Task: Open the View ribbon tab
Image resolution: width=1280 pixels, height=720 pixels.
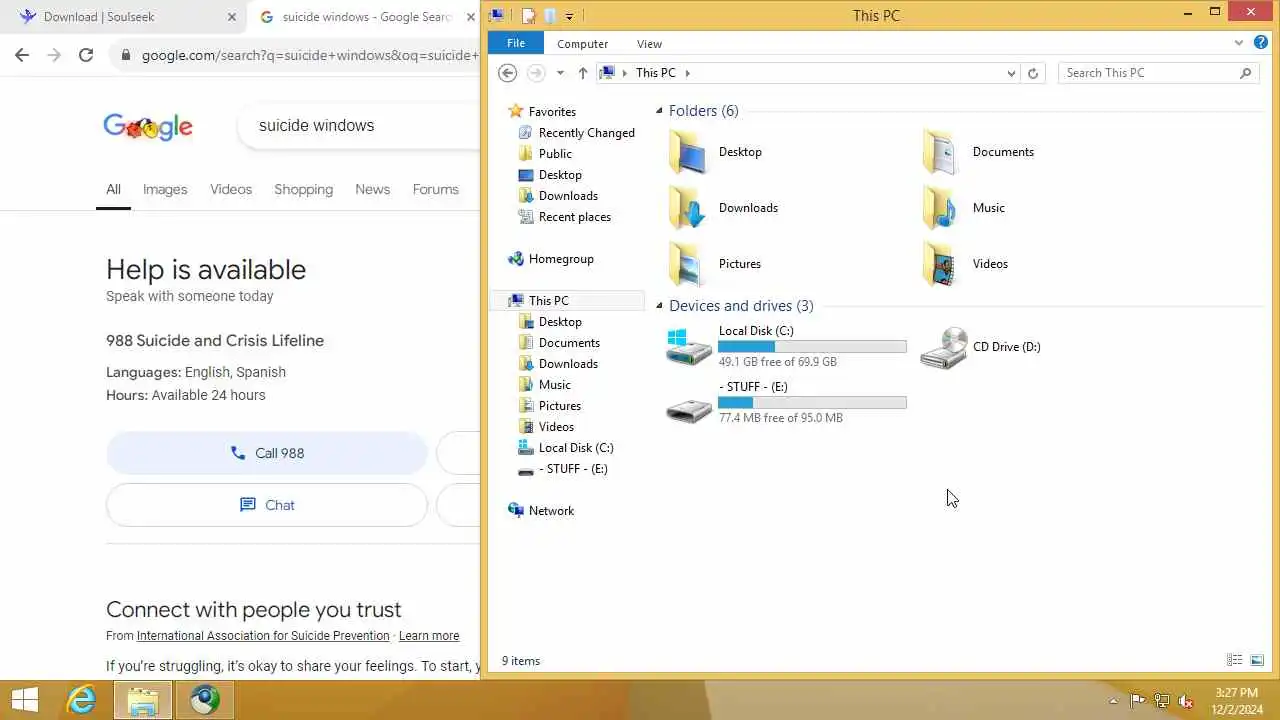Action: pos(649,44)
